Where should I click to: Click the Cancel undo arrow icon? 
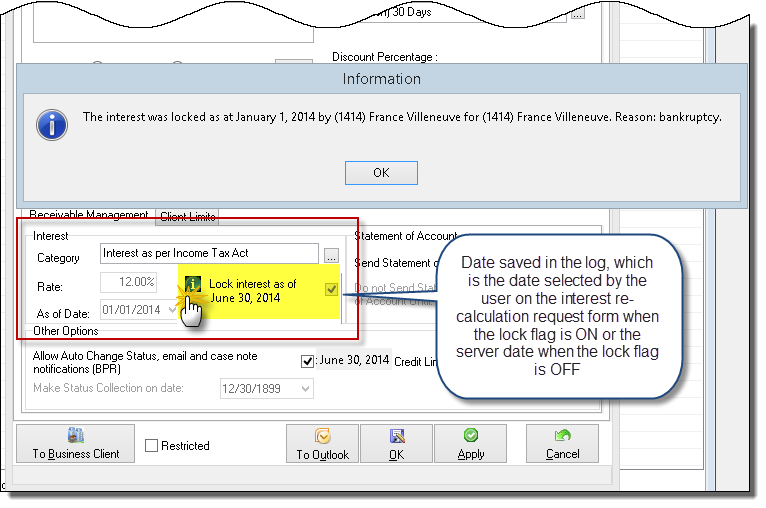pyautogui.click(x=562, y=435)
